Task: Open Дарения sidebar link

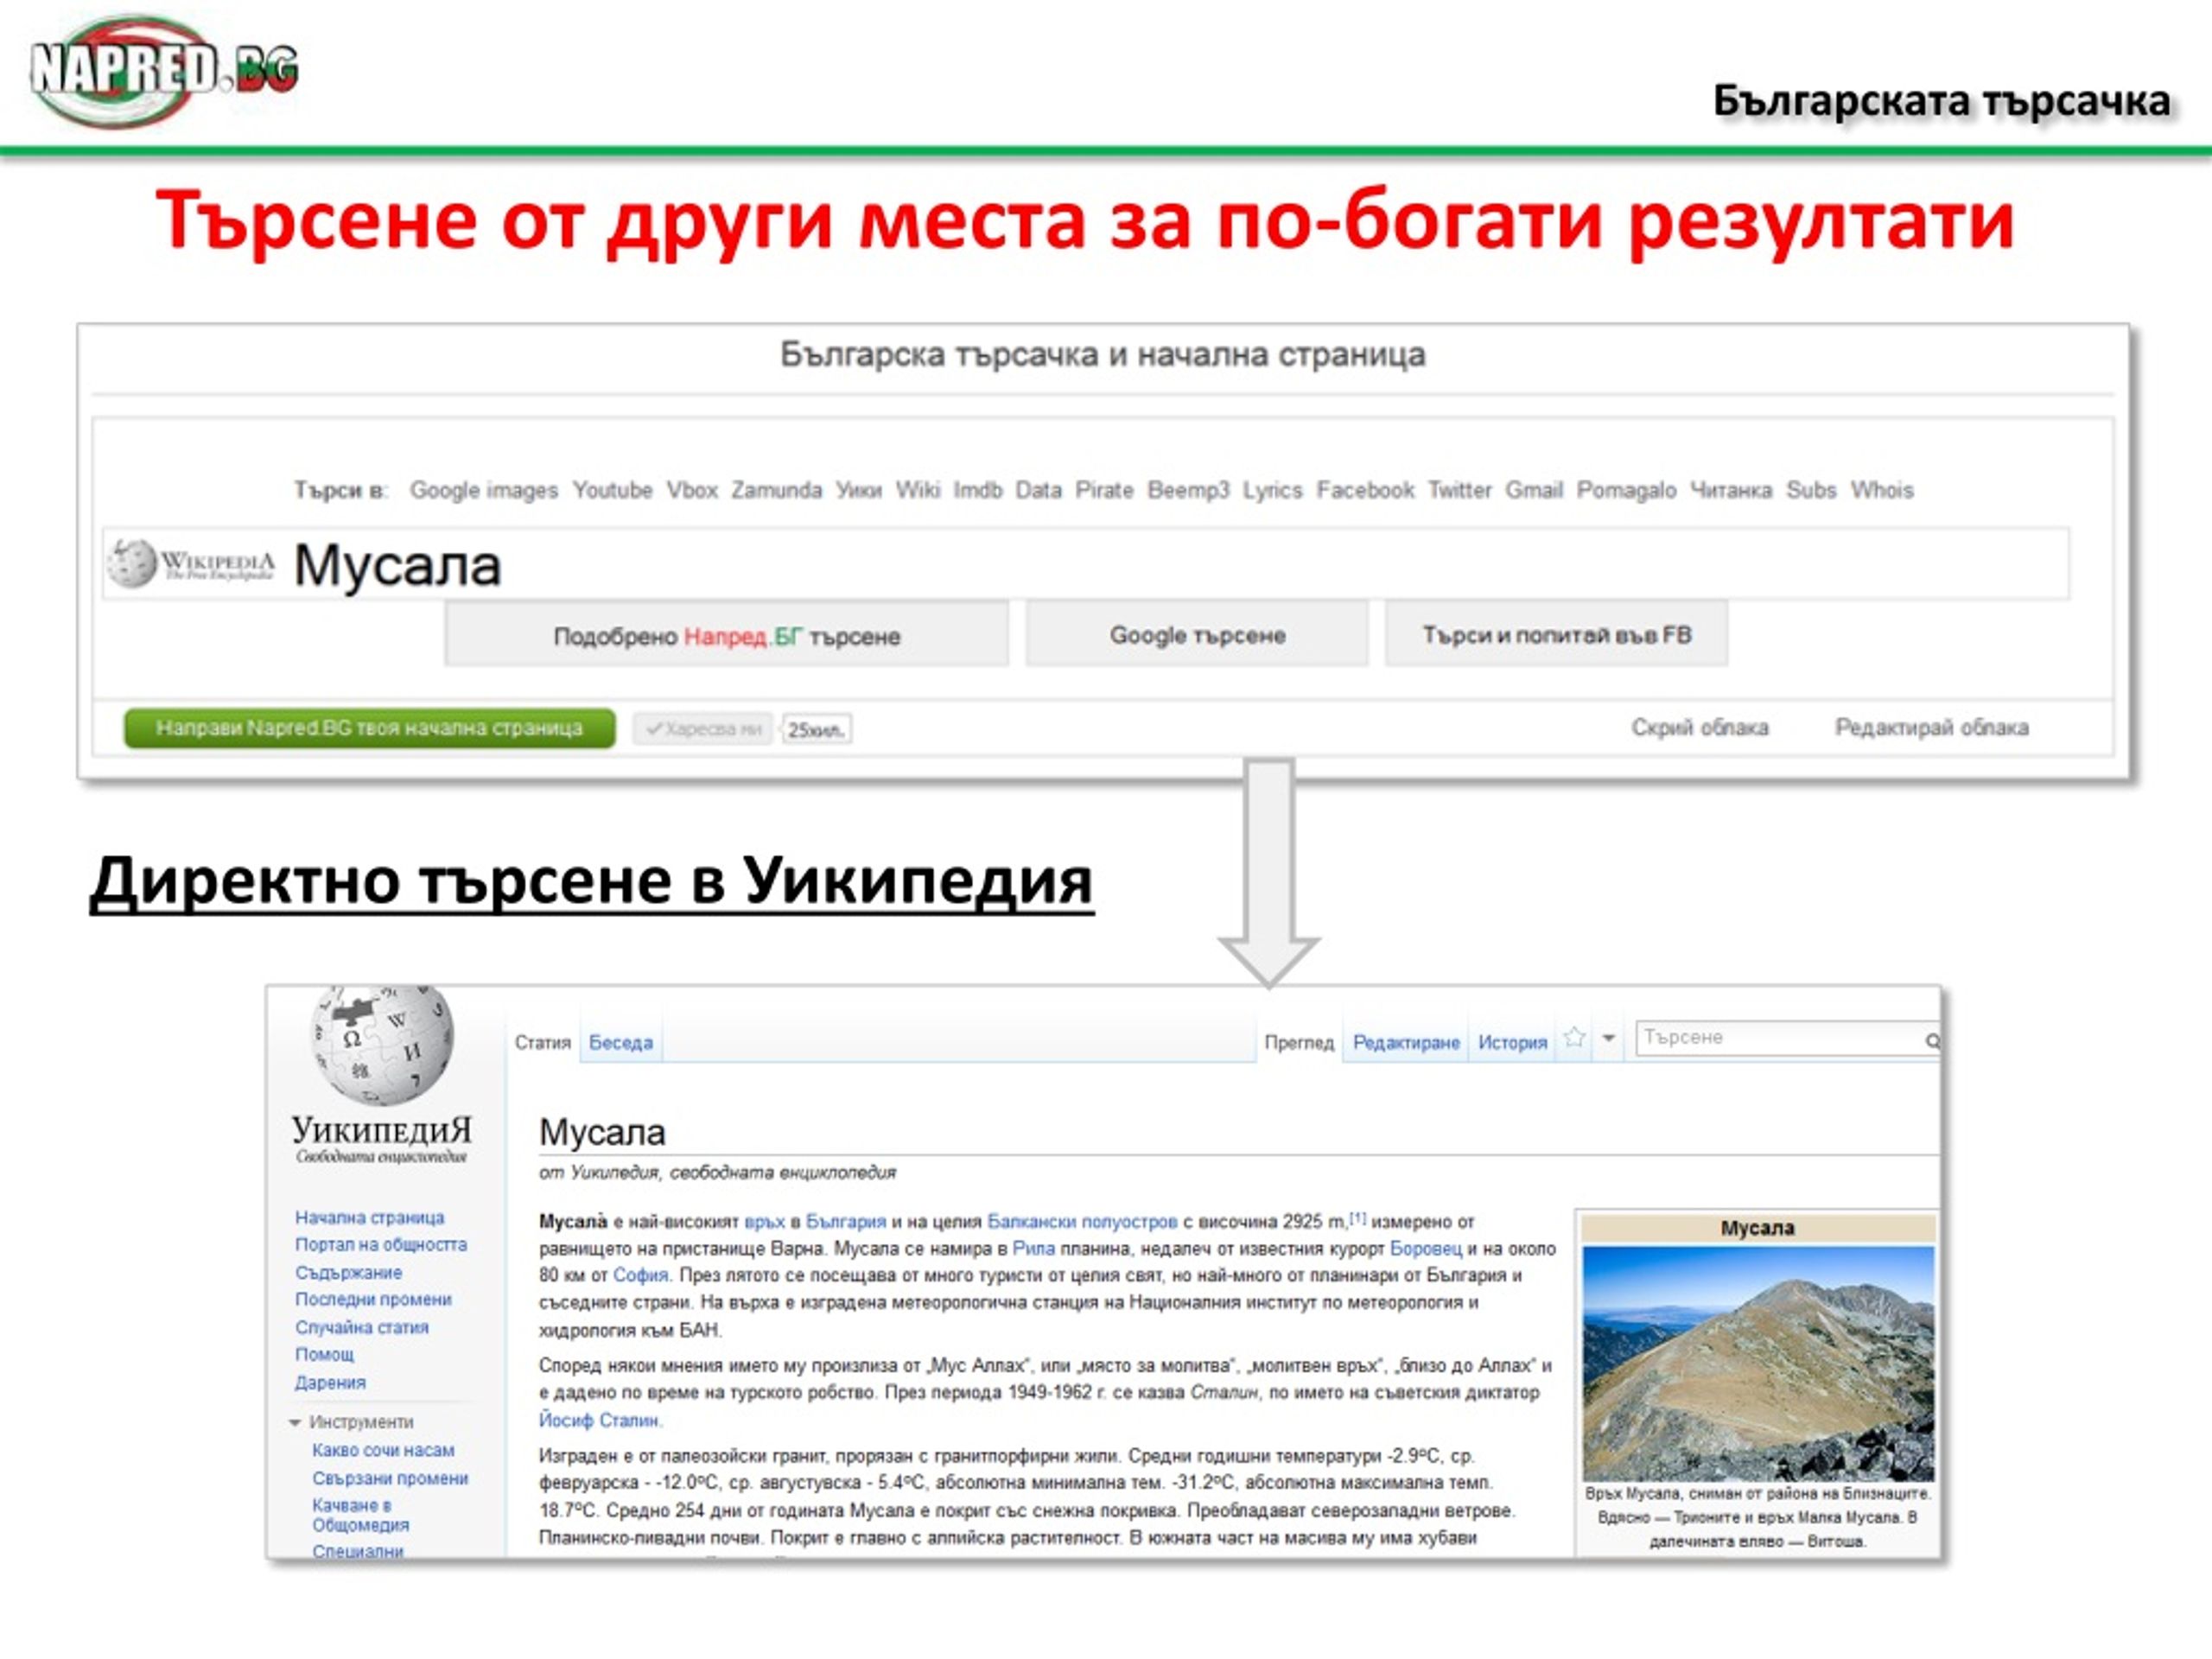Action: 330,1382
